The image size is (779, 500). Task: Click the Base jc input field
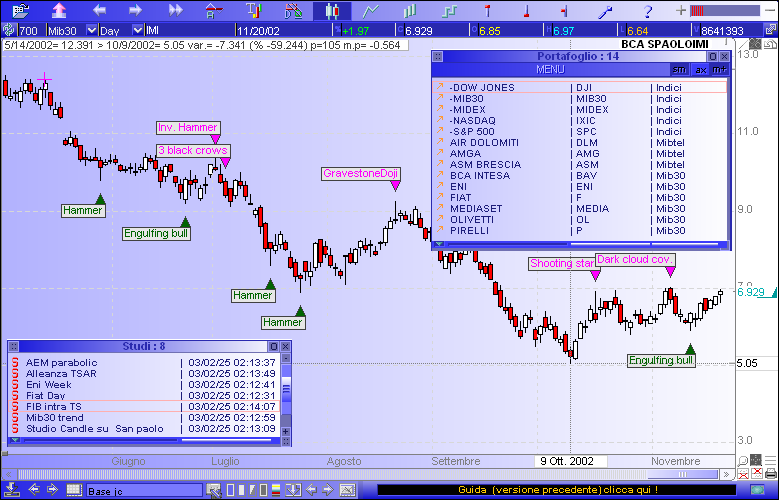(x=144, y=491)
